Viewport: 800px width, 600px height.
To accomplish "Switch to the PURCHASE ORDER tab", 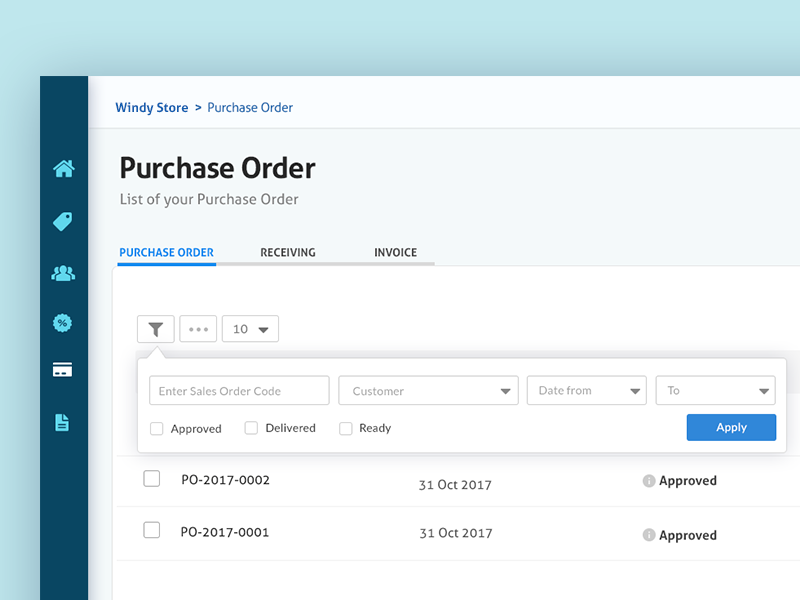I will pyautogui.click(x=166, y=253).
